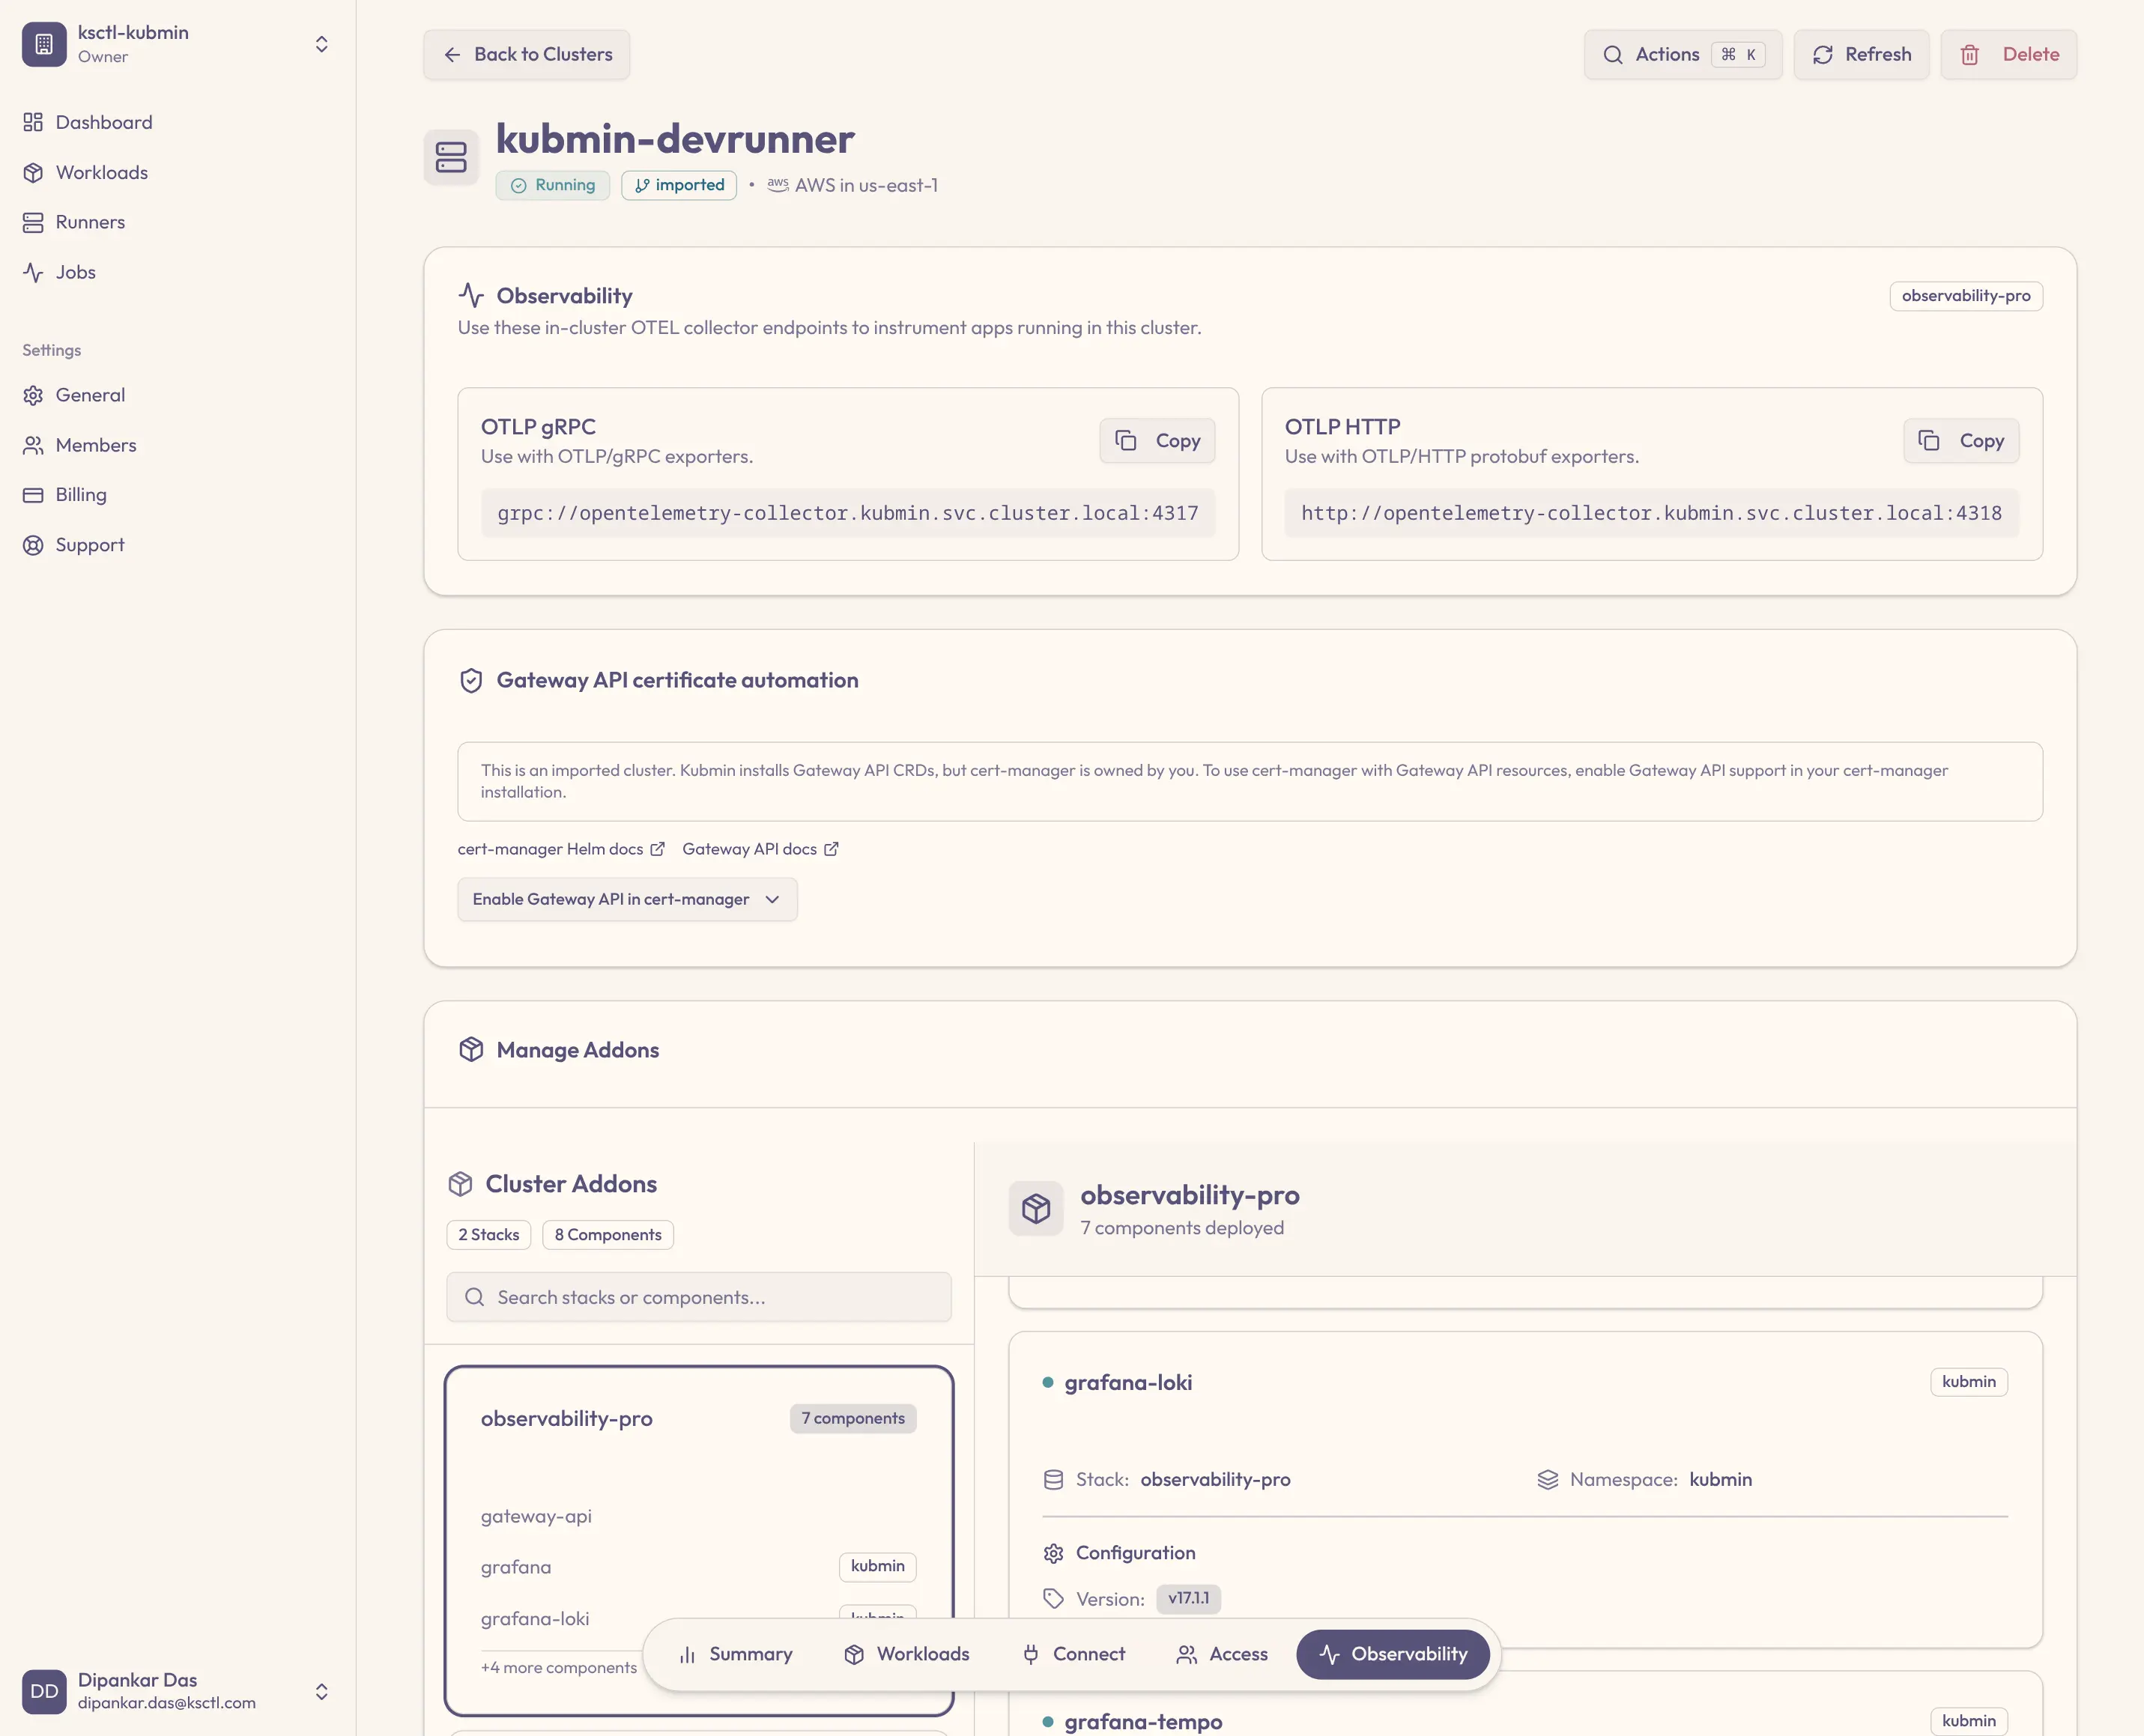Select grafana-loki in the stack list
The image size is (2144, 1736).
click(x=535, y=1618)
